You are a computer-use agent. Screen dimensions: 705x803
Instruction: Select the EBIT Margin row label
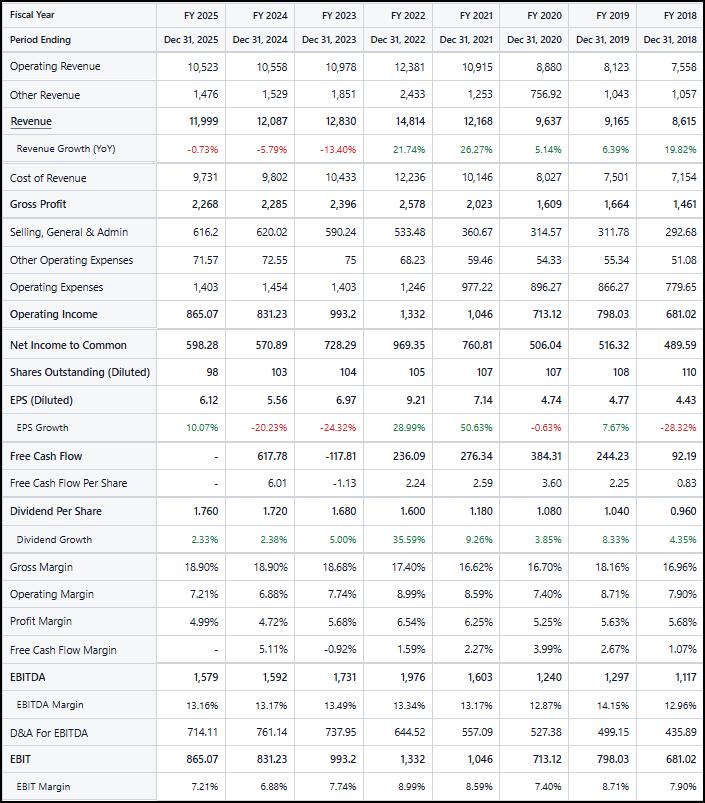[x=43, y=787]
